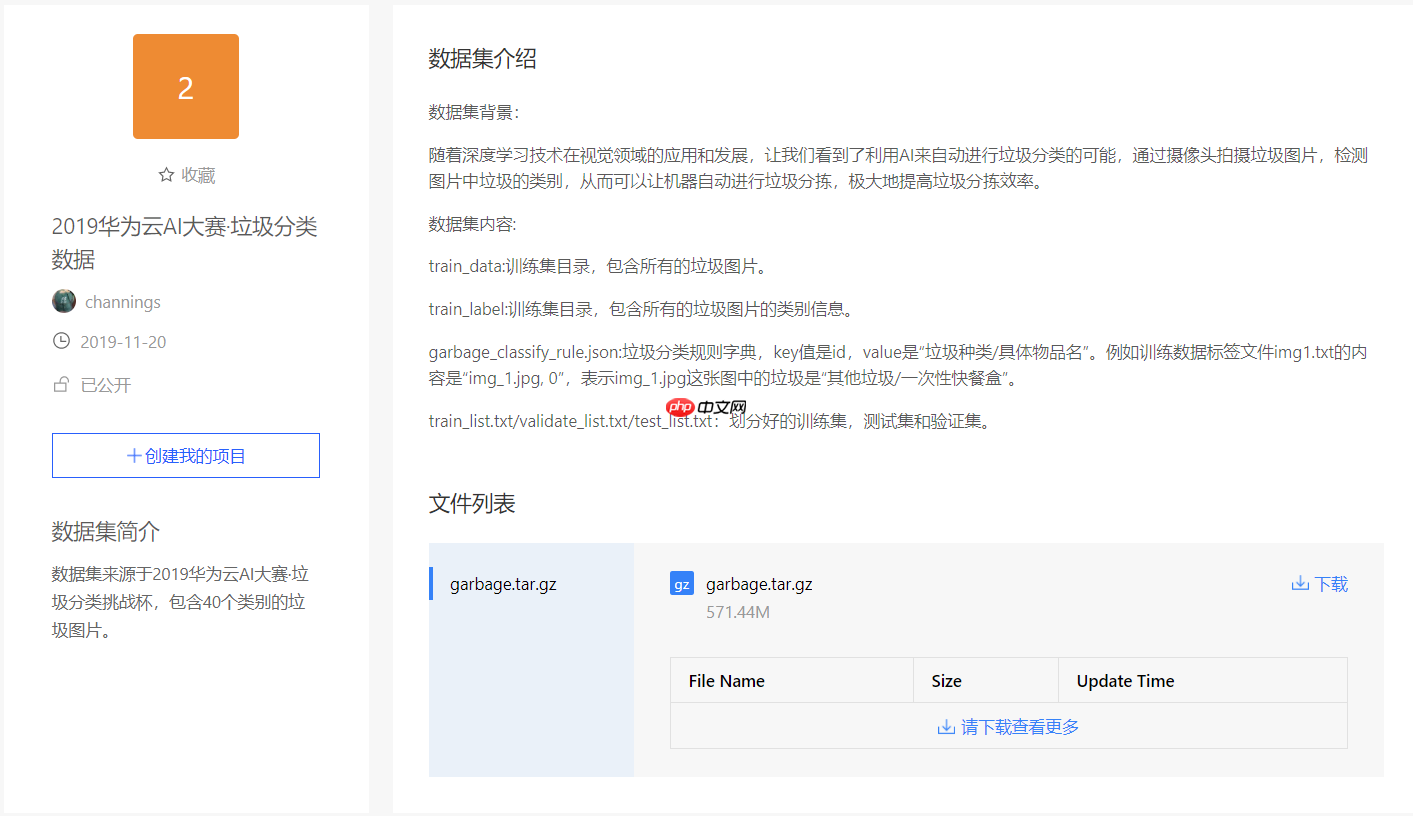The width and height of the screenshot is (1413, 816).
Task: Select the garbage.tar.gz tab in file list
Action: (532, 584)
